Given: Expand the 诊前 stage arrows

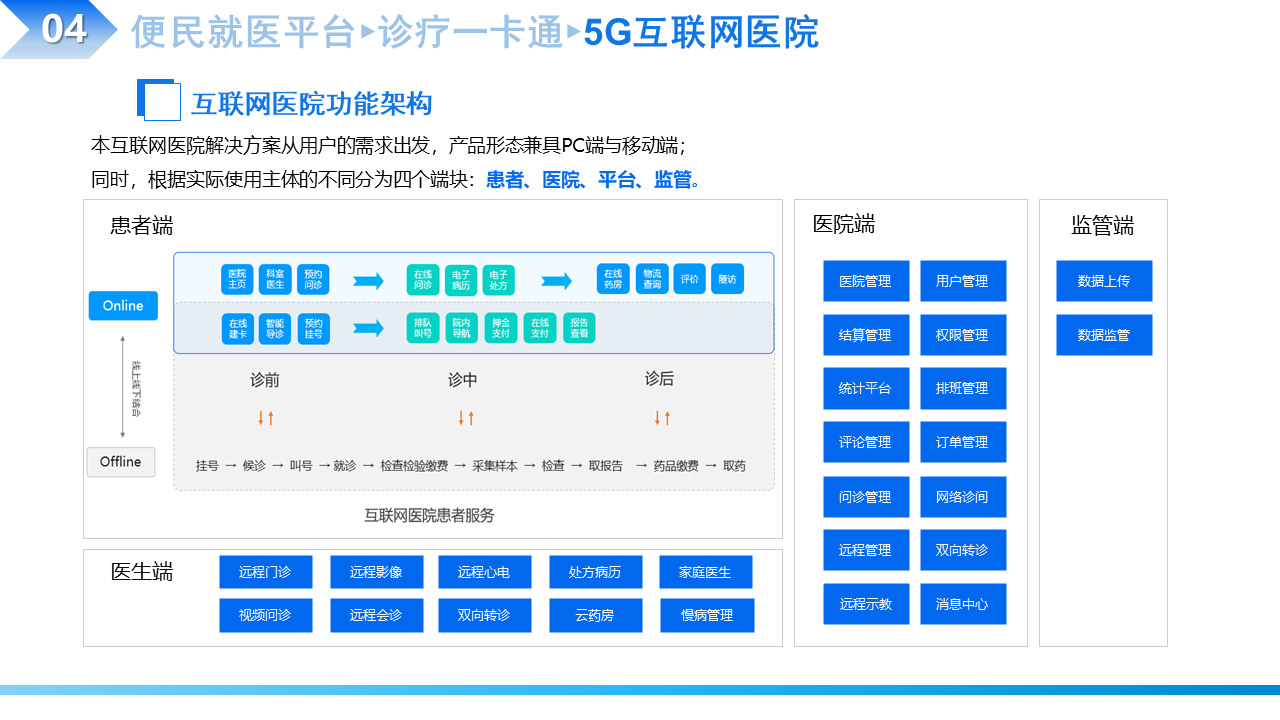Looking at the screenshot, I should click(x=265, y=420).
